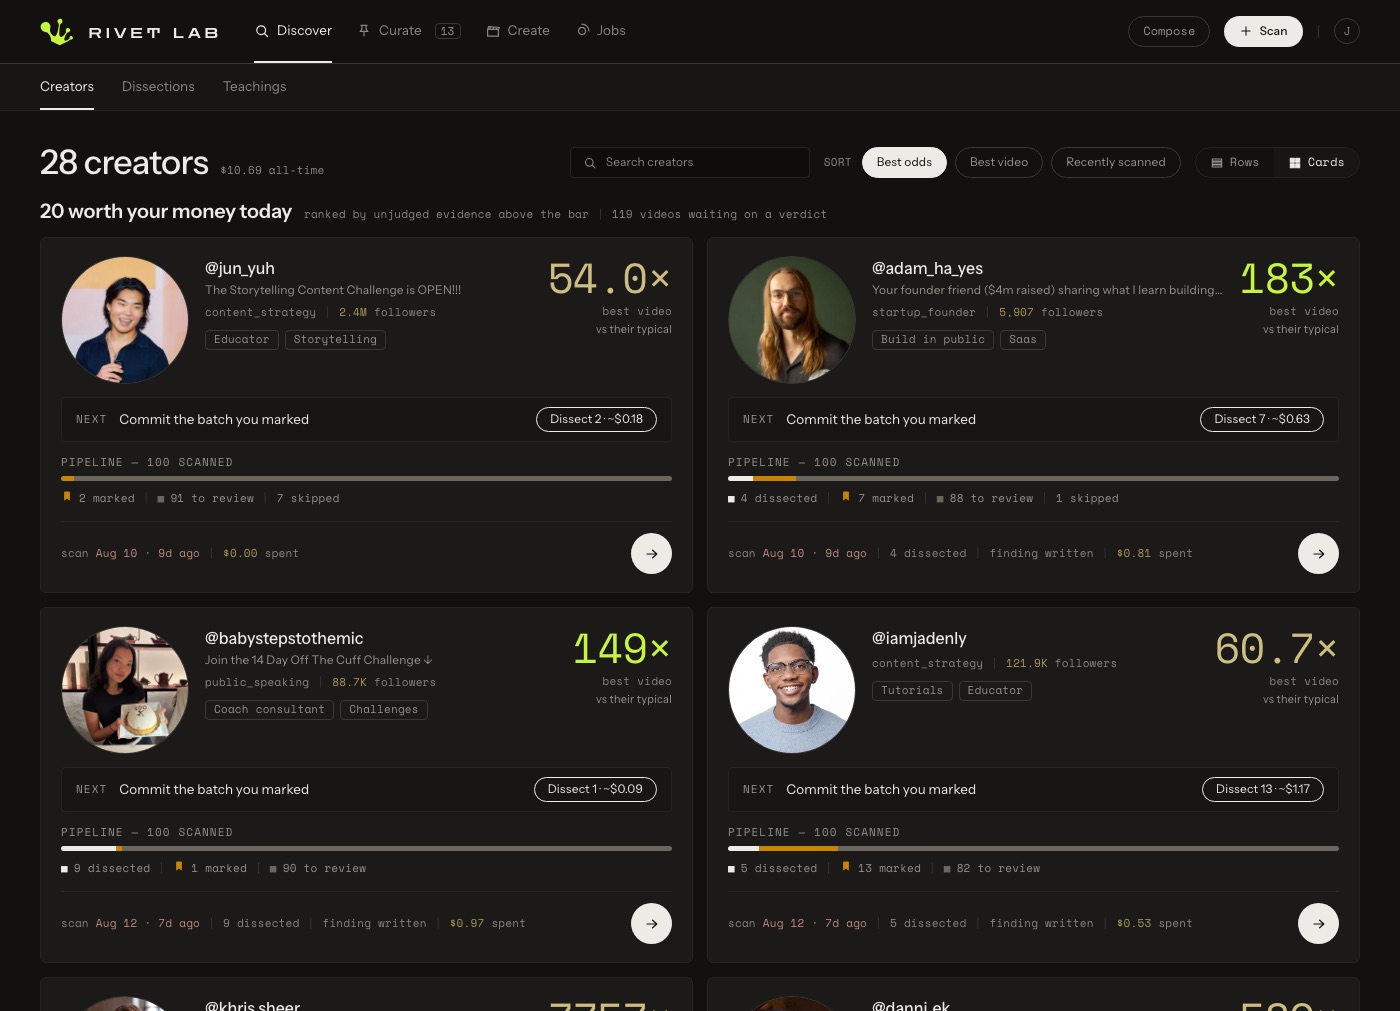Viewport: 1400px width, 1011px height.
Task: Click the white square icon beside "9 dissected"
Action: click(65, 869)
